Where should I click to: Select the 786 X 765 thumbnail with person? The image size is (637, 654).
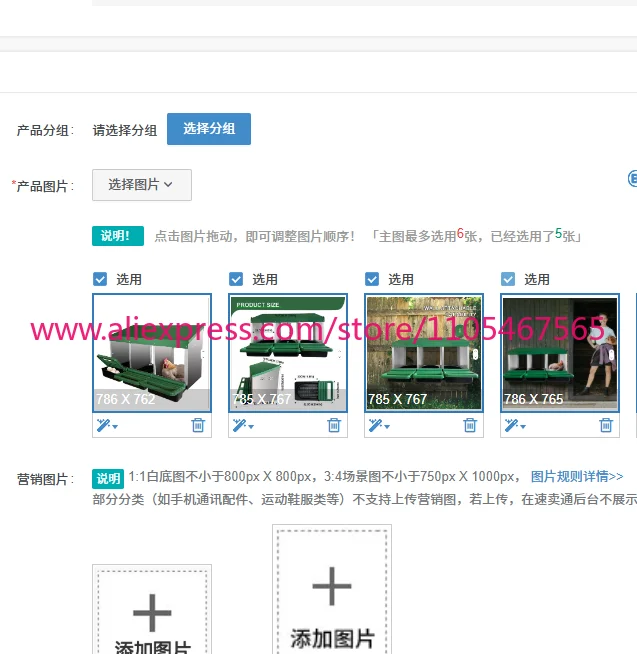(560, 353)
